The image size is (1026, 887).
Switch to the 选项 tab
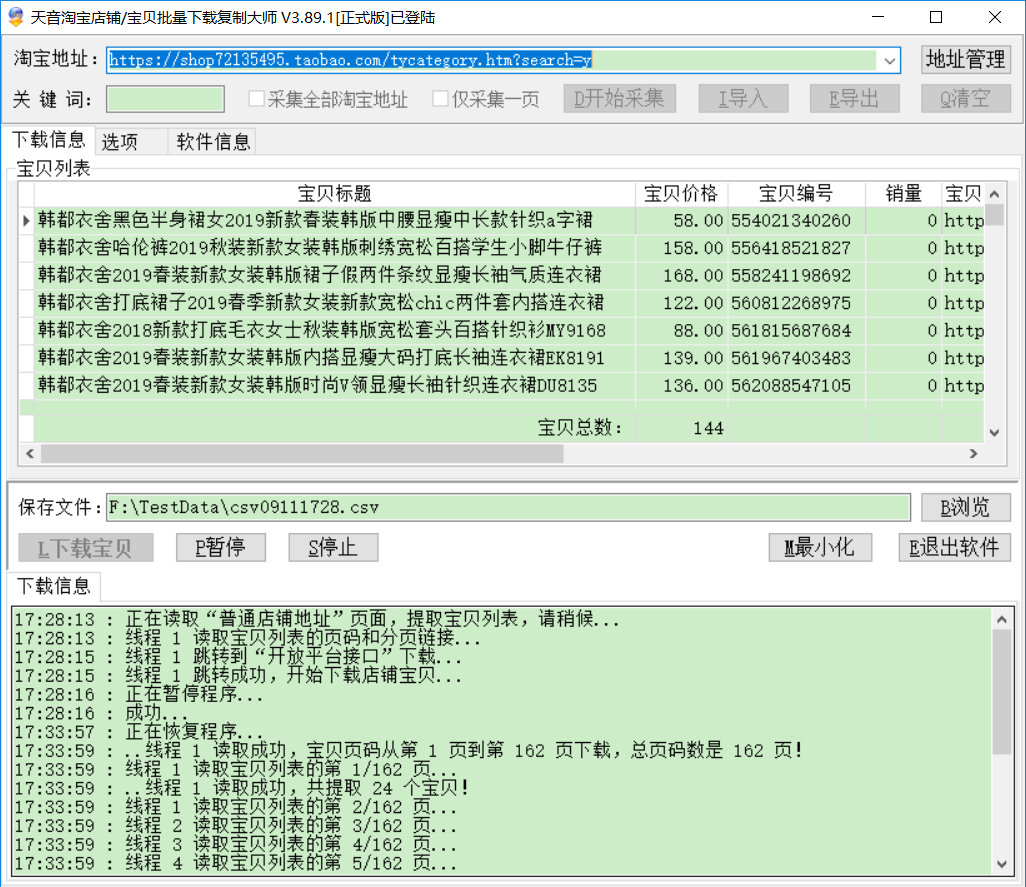[120, 142]
